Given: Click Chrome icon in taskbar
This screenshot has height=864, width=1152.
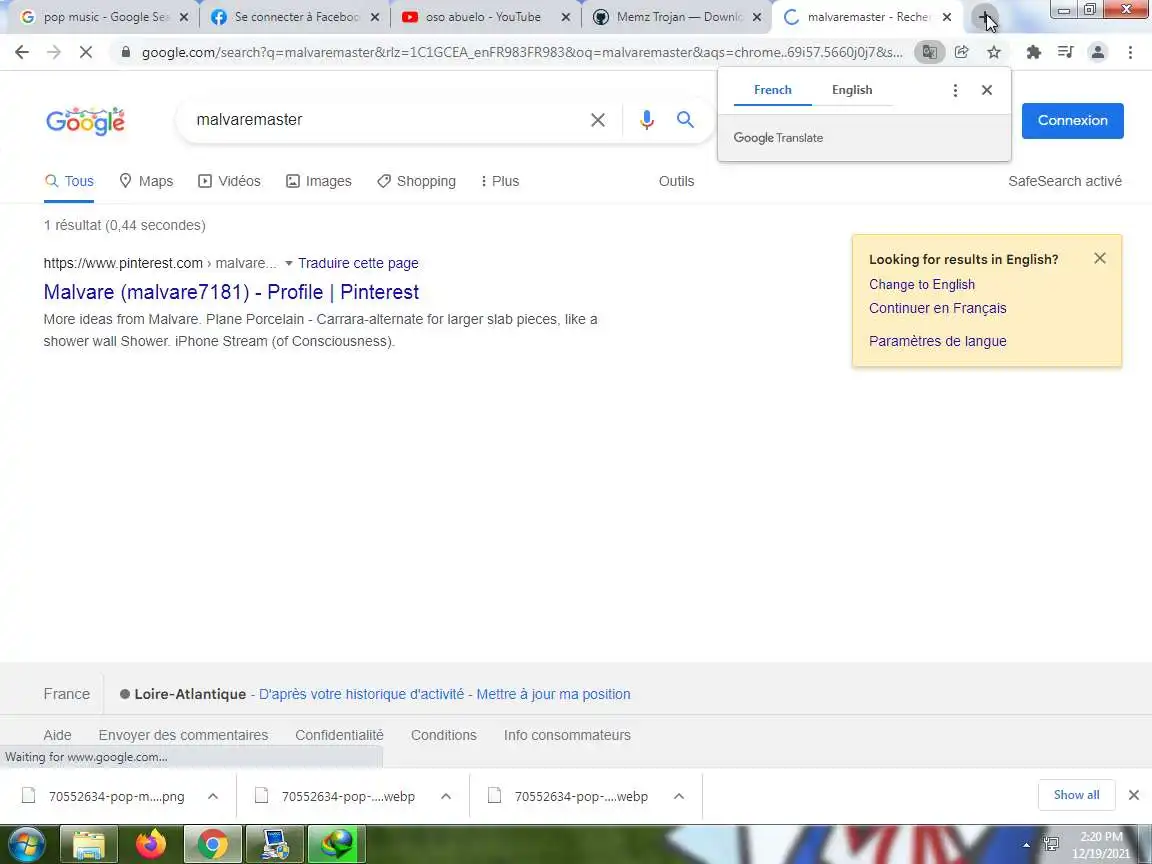Looking at the screenshot, I should tap(212, 844).
